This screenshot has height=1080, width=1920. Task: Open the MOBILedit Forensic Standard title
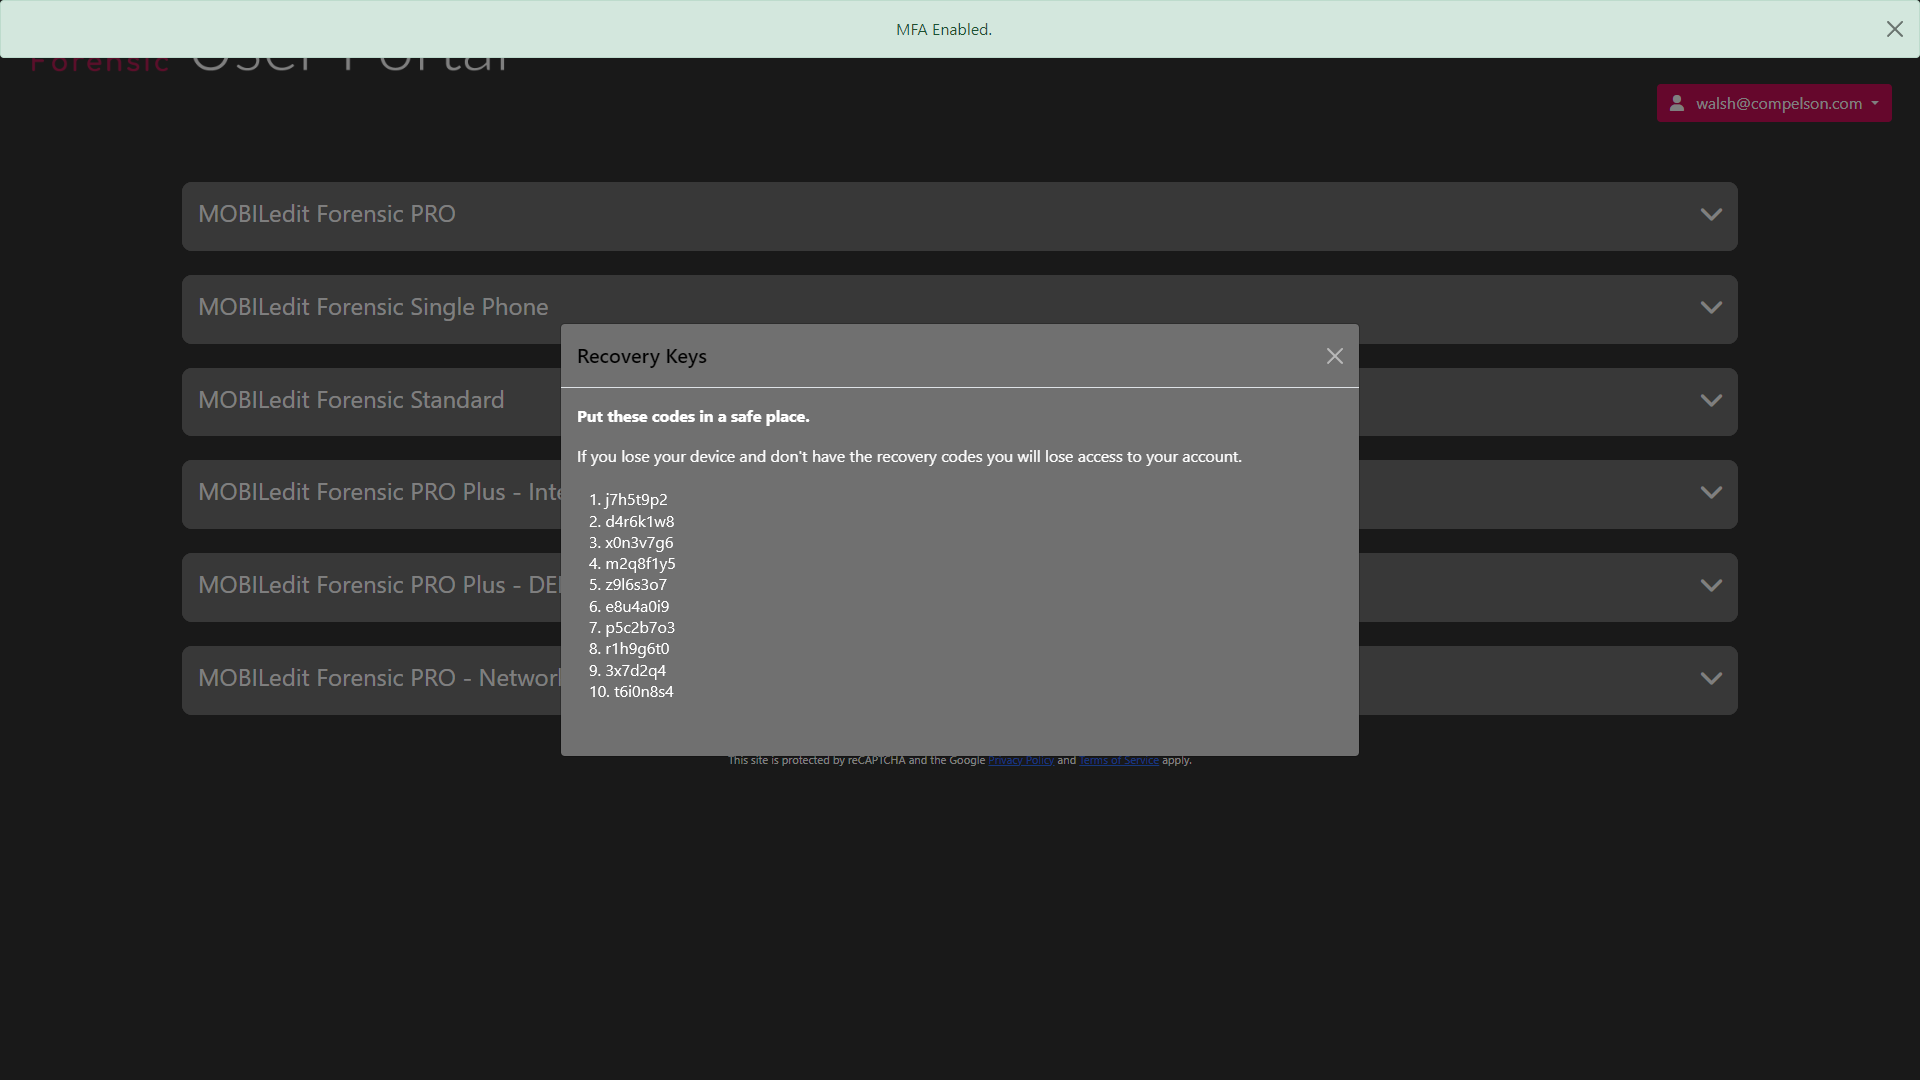pos(351,400)
